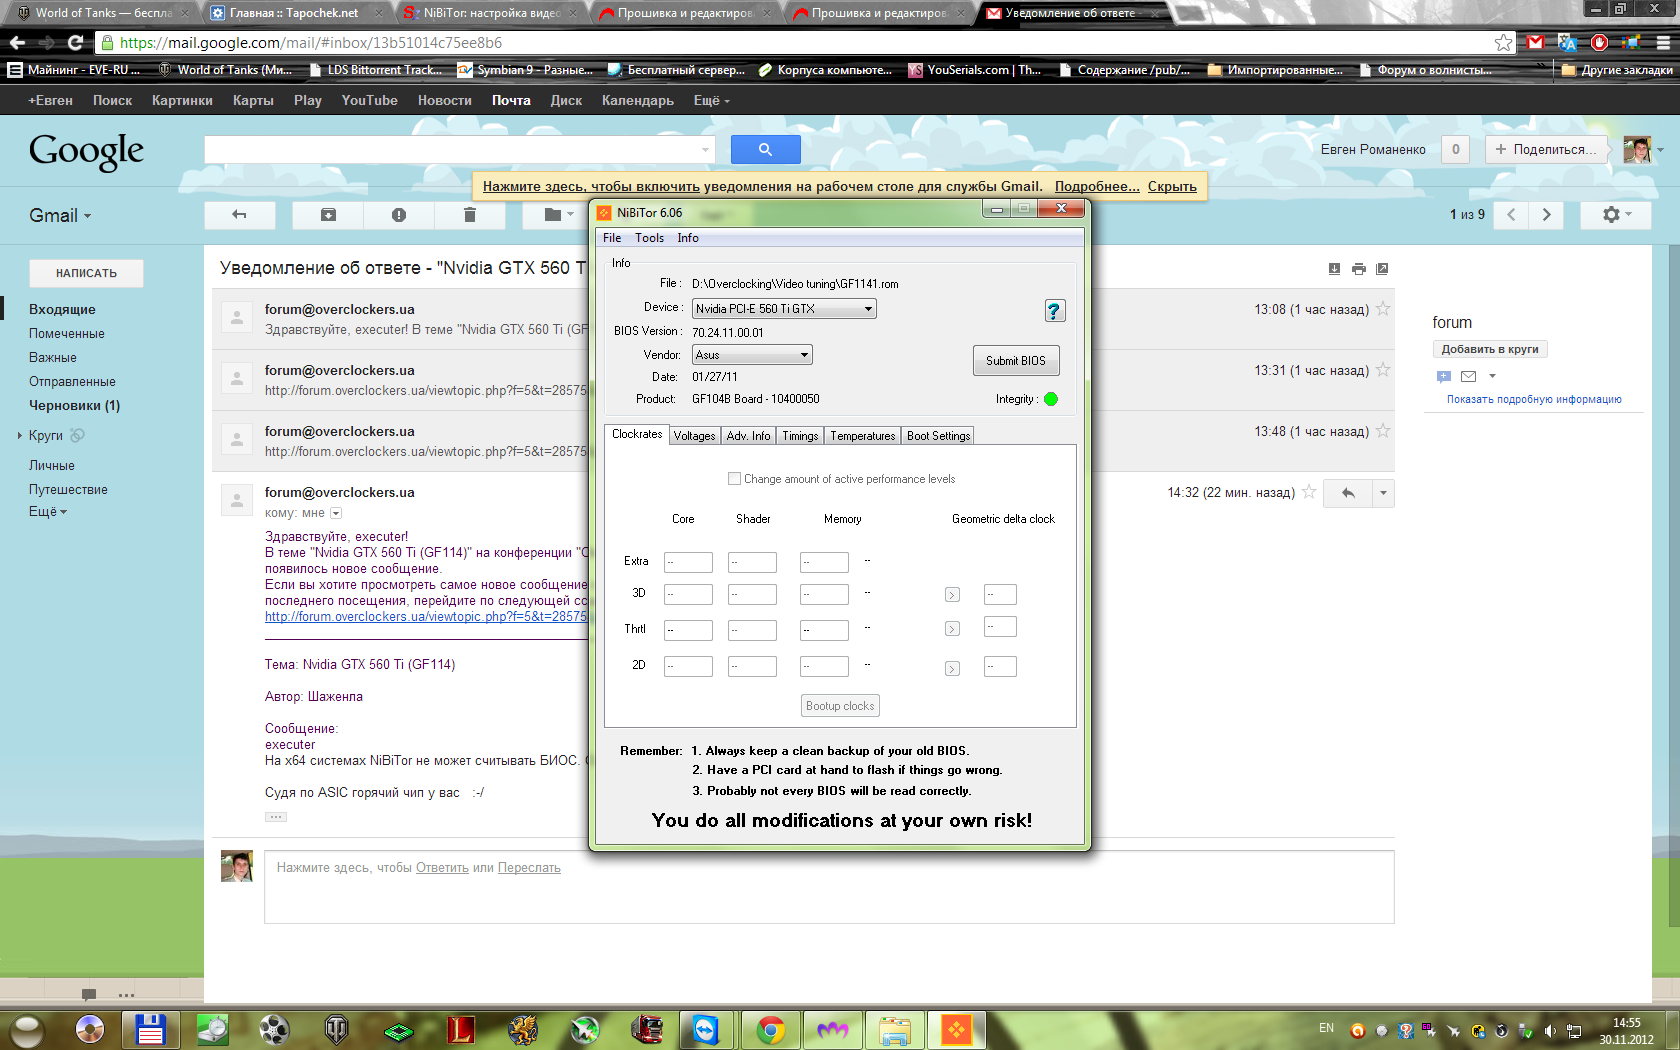This screenshot has height=1050, width=1680.
Task: Star the 13:48 message from forum
Action: click(1383, 431)
